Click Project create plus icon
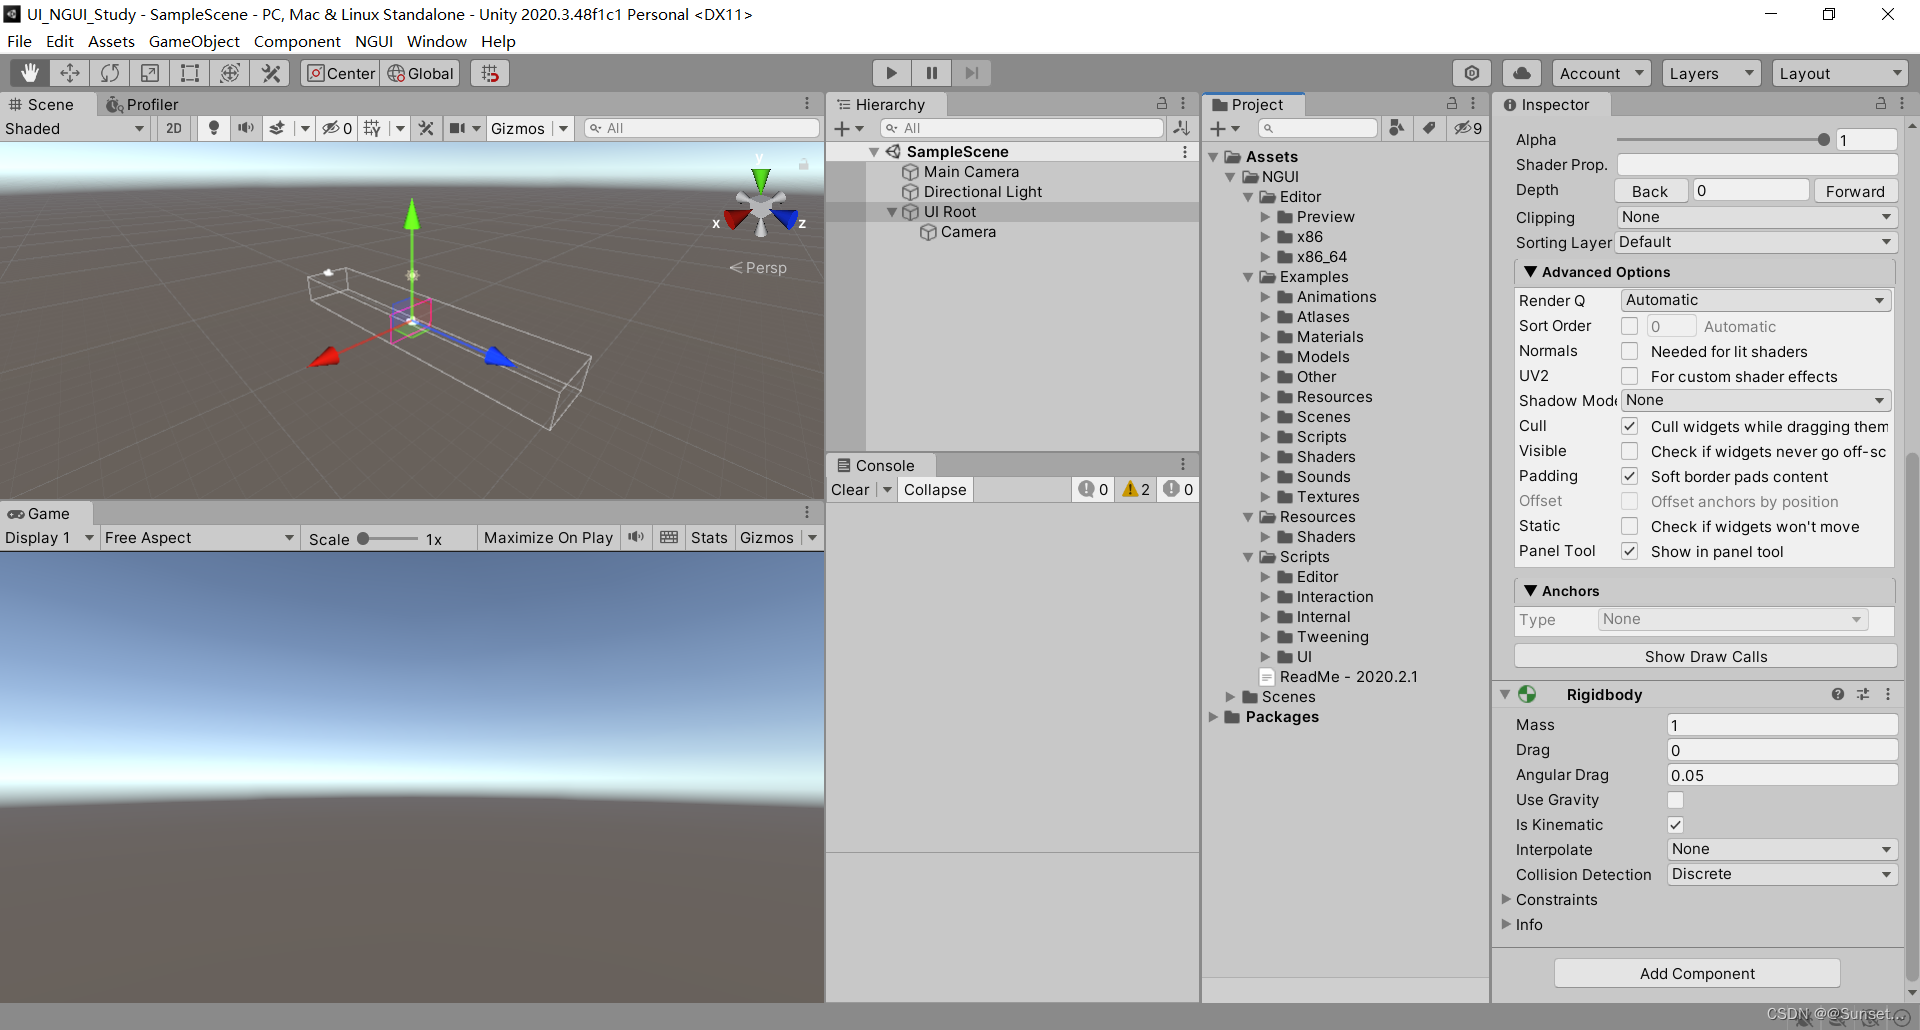Image resolution: width=1920 pixels, height=1030 pixels. (x=1218, y=128)
